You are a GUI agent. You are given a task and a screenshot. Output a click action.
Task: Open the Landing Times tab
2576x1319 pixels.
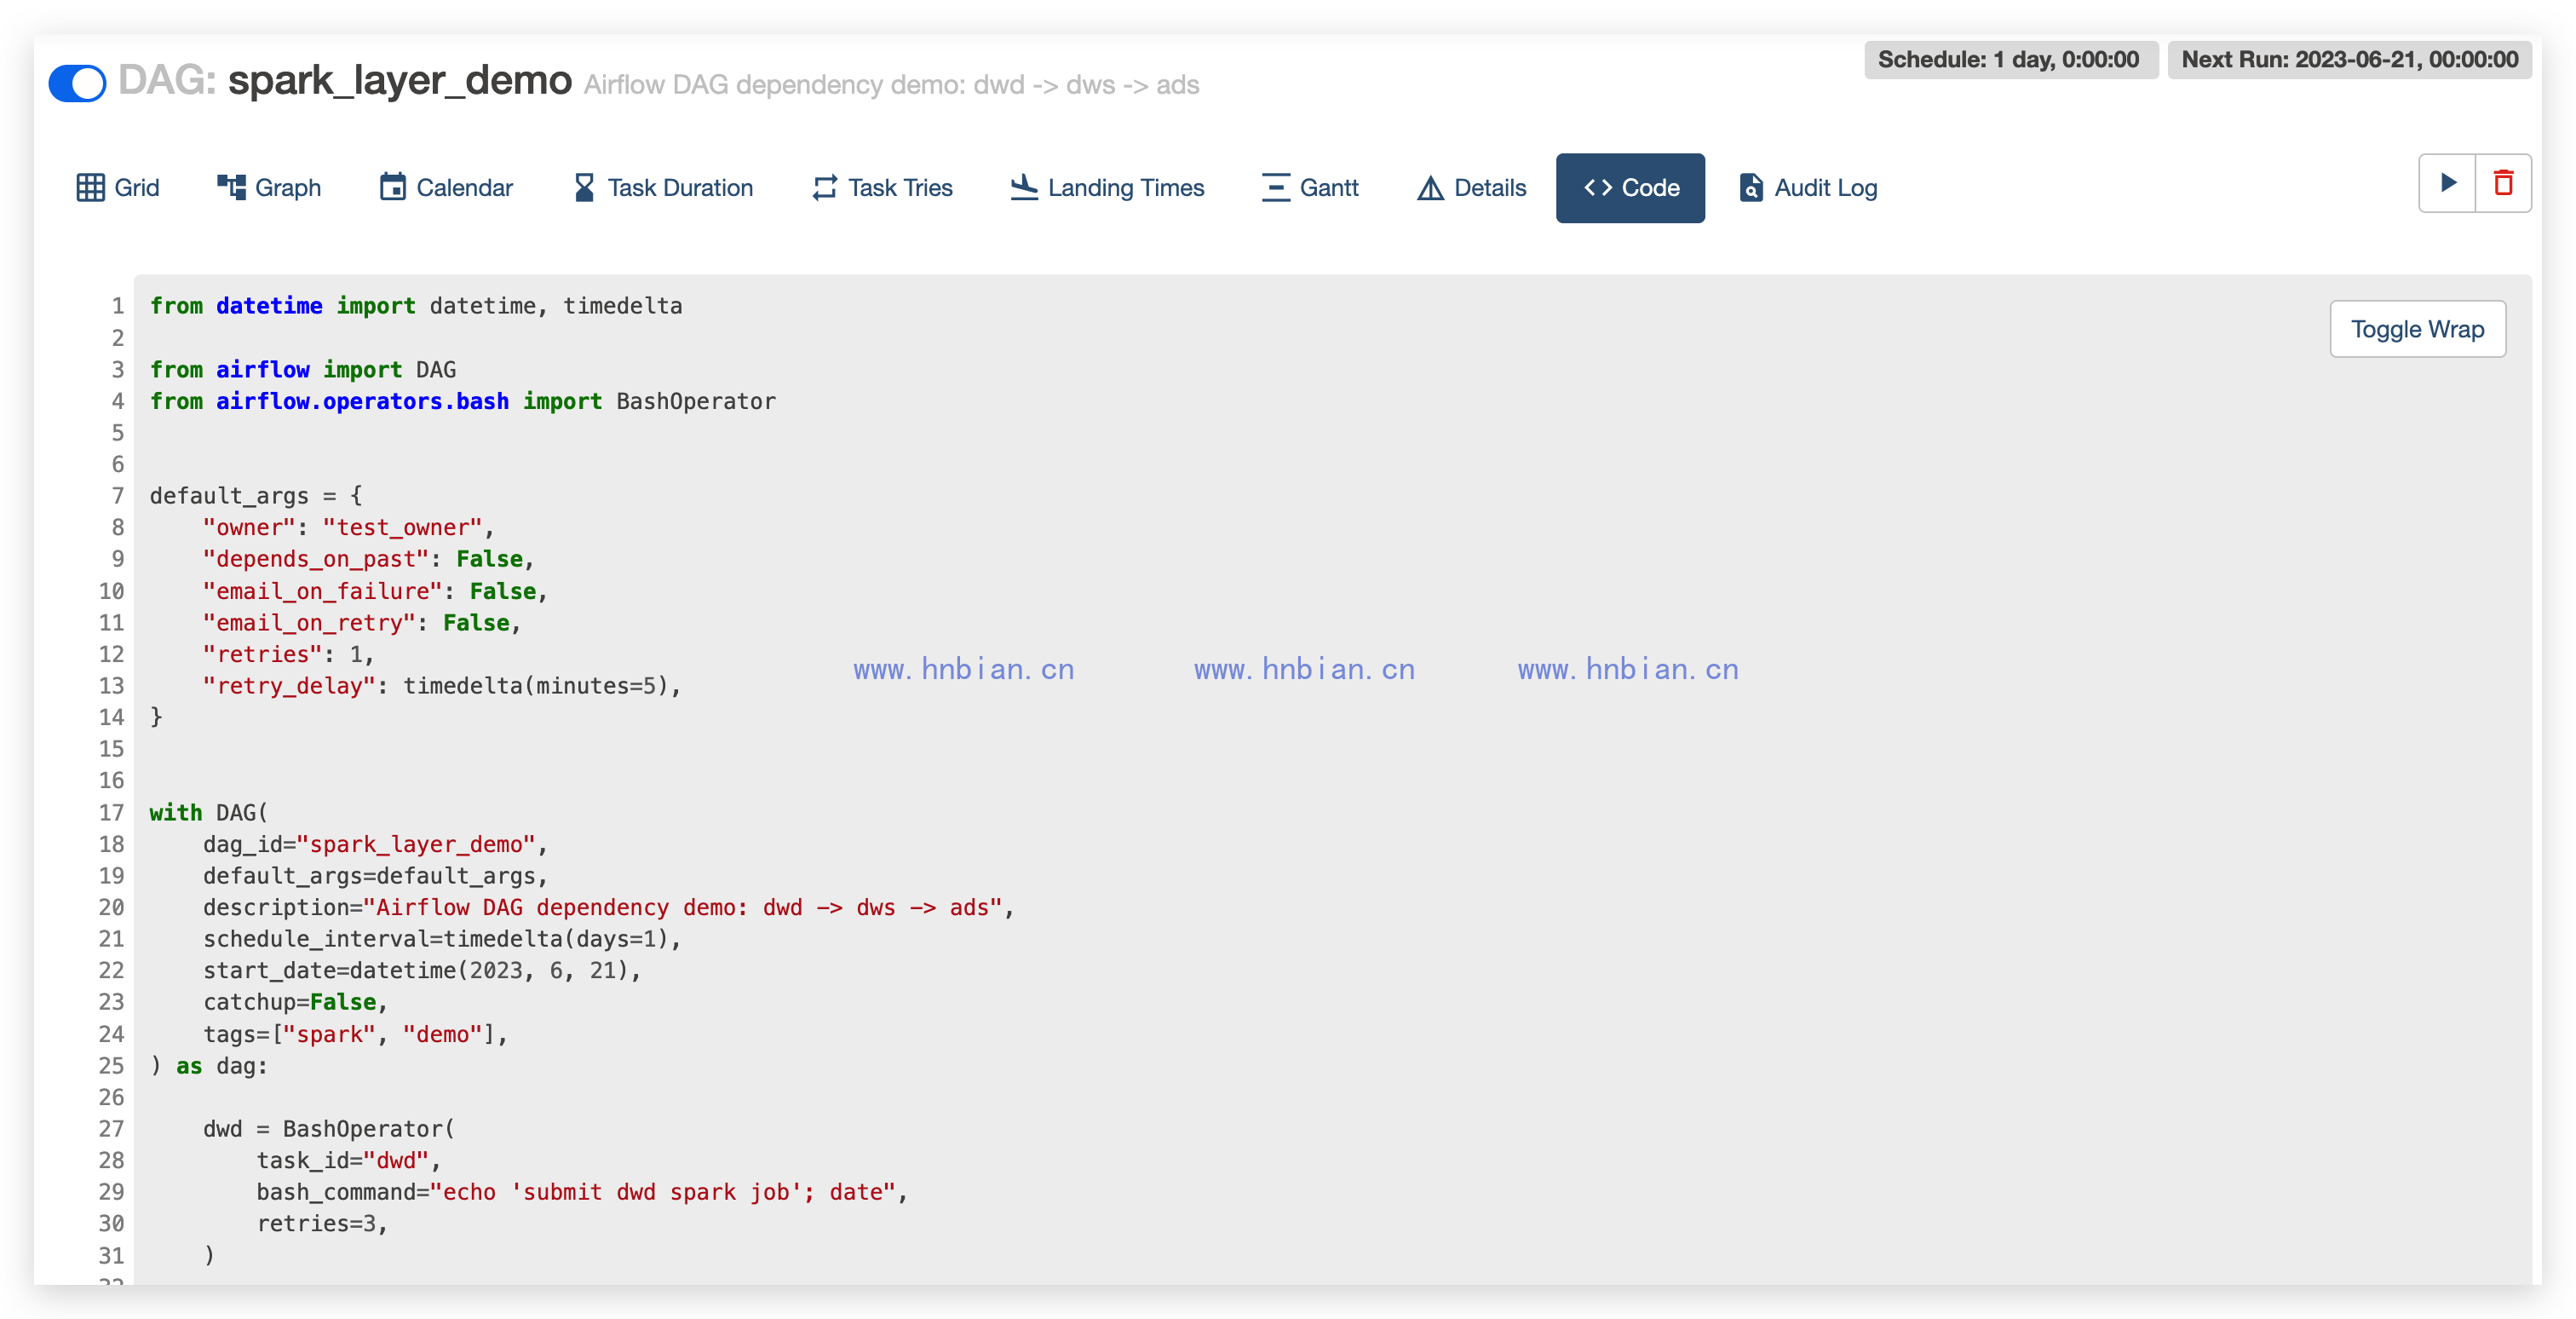[x=1107, y=187]
